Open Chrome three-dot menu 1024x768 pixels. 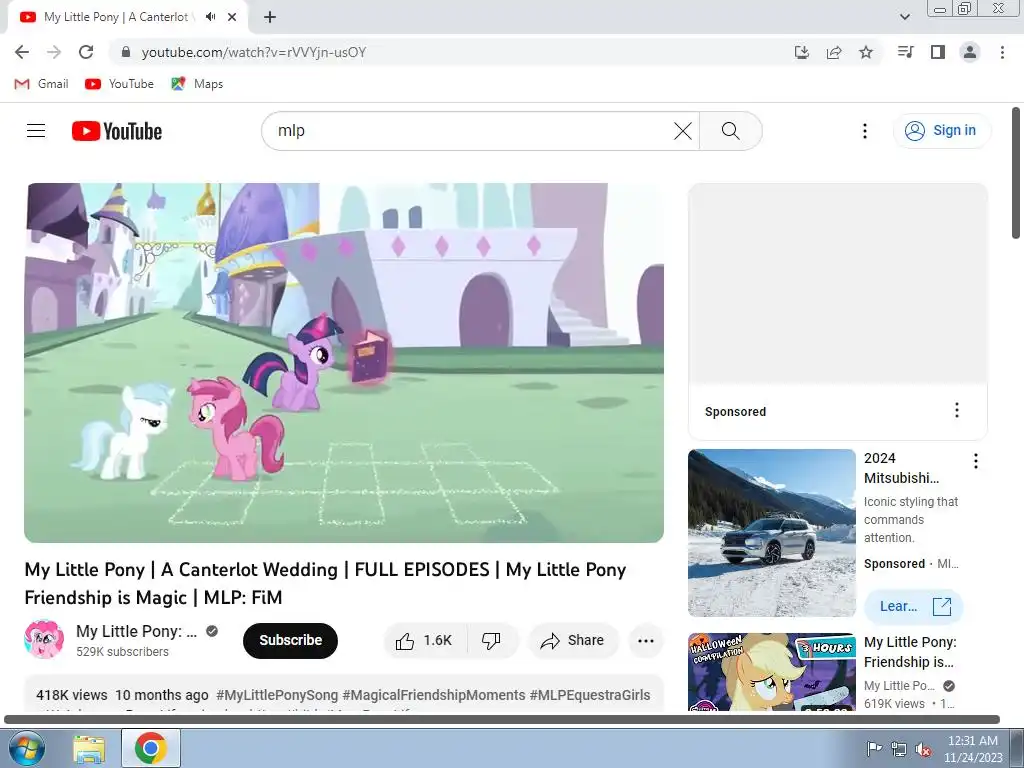click(1002, 52)
